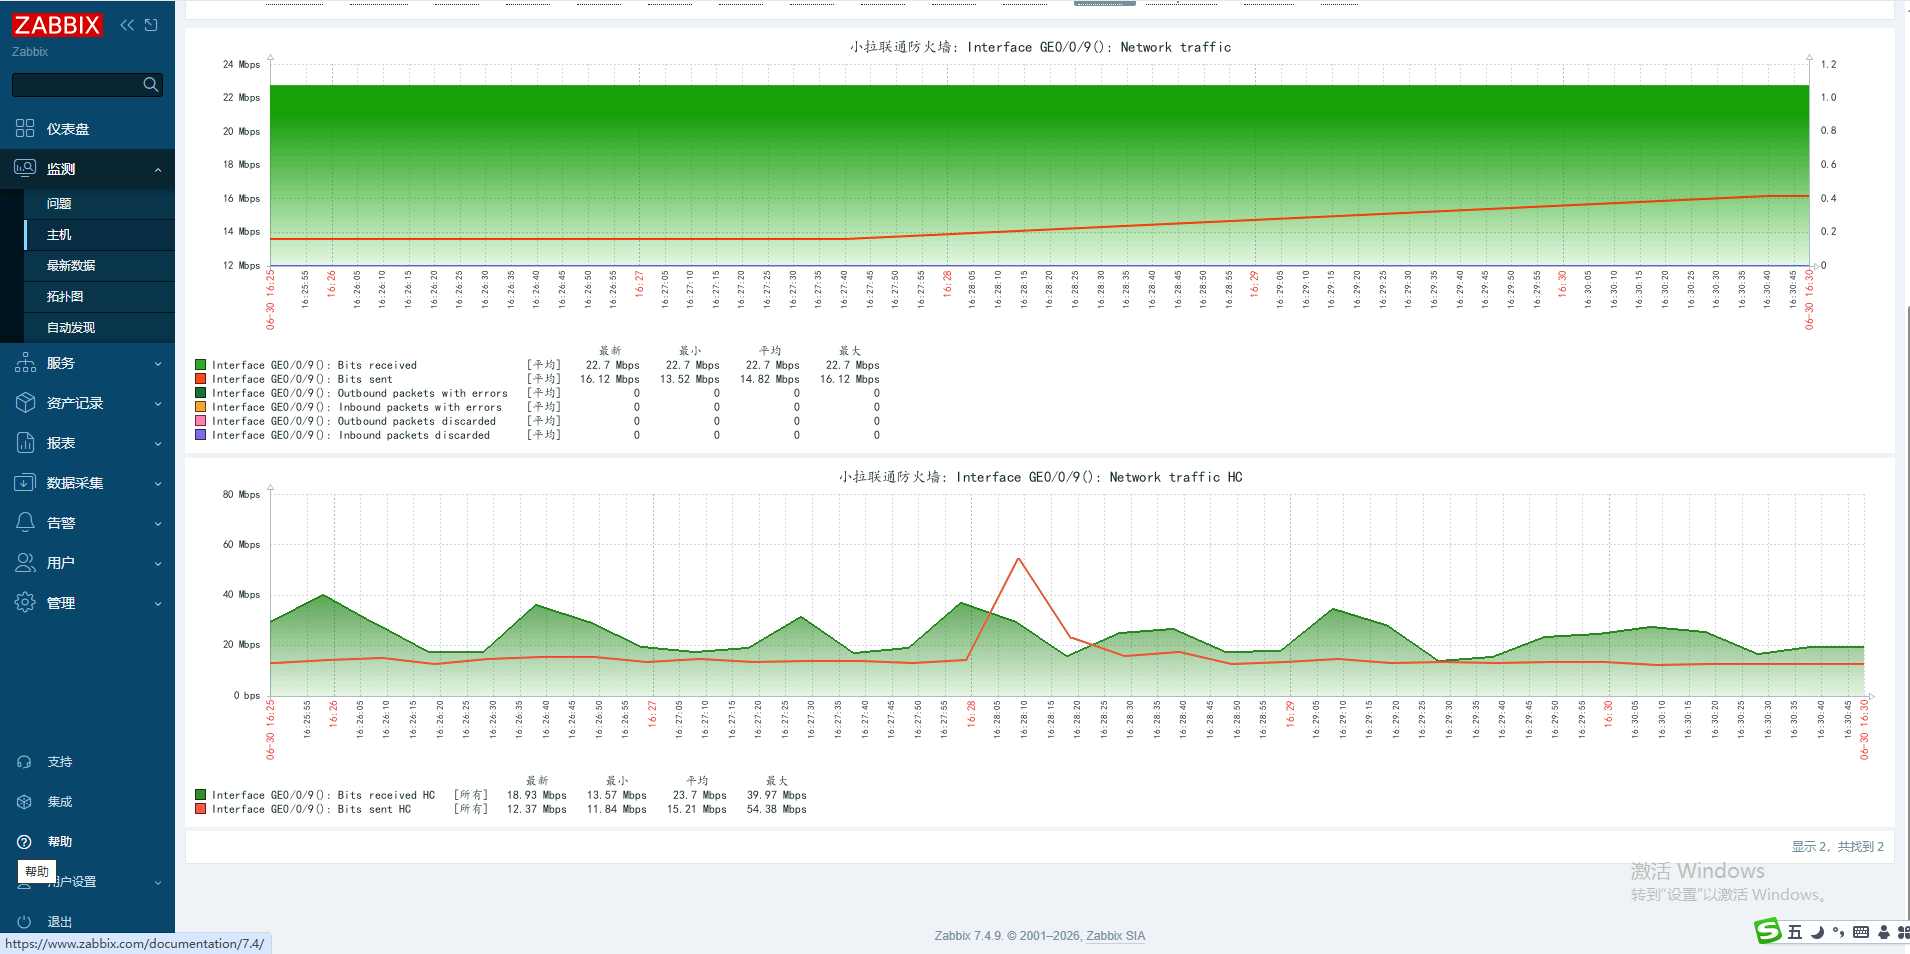Open the 仪表盘 dashboard icon
Image resolution: width=1910 pixels, height=954 pixels.
point(25,128)
